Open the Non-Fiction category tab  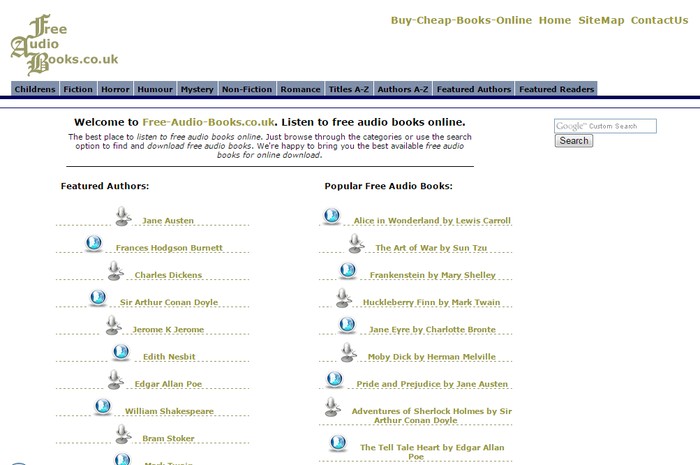coord(247,89)
